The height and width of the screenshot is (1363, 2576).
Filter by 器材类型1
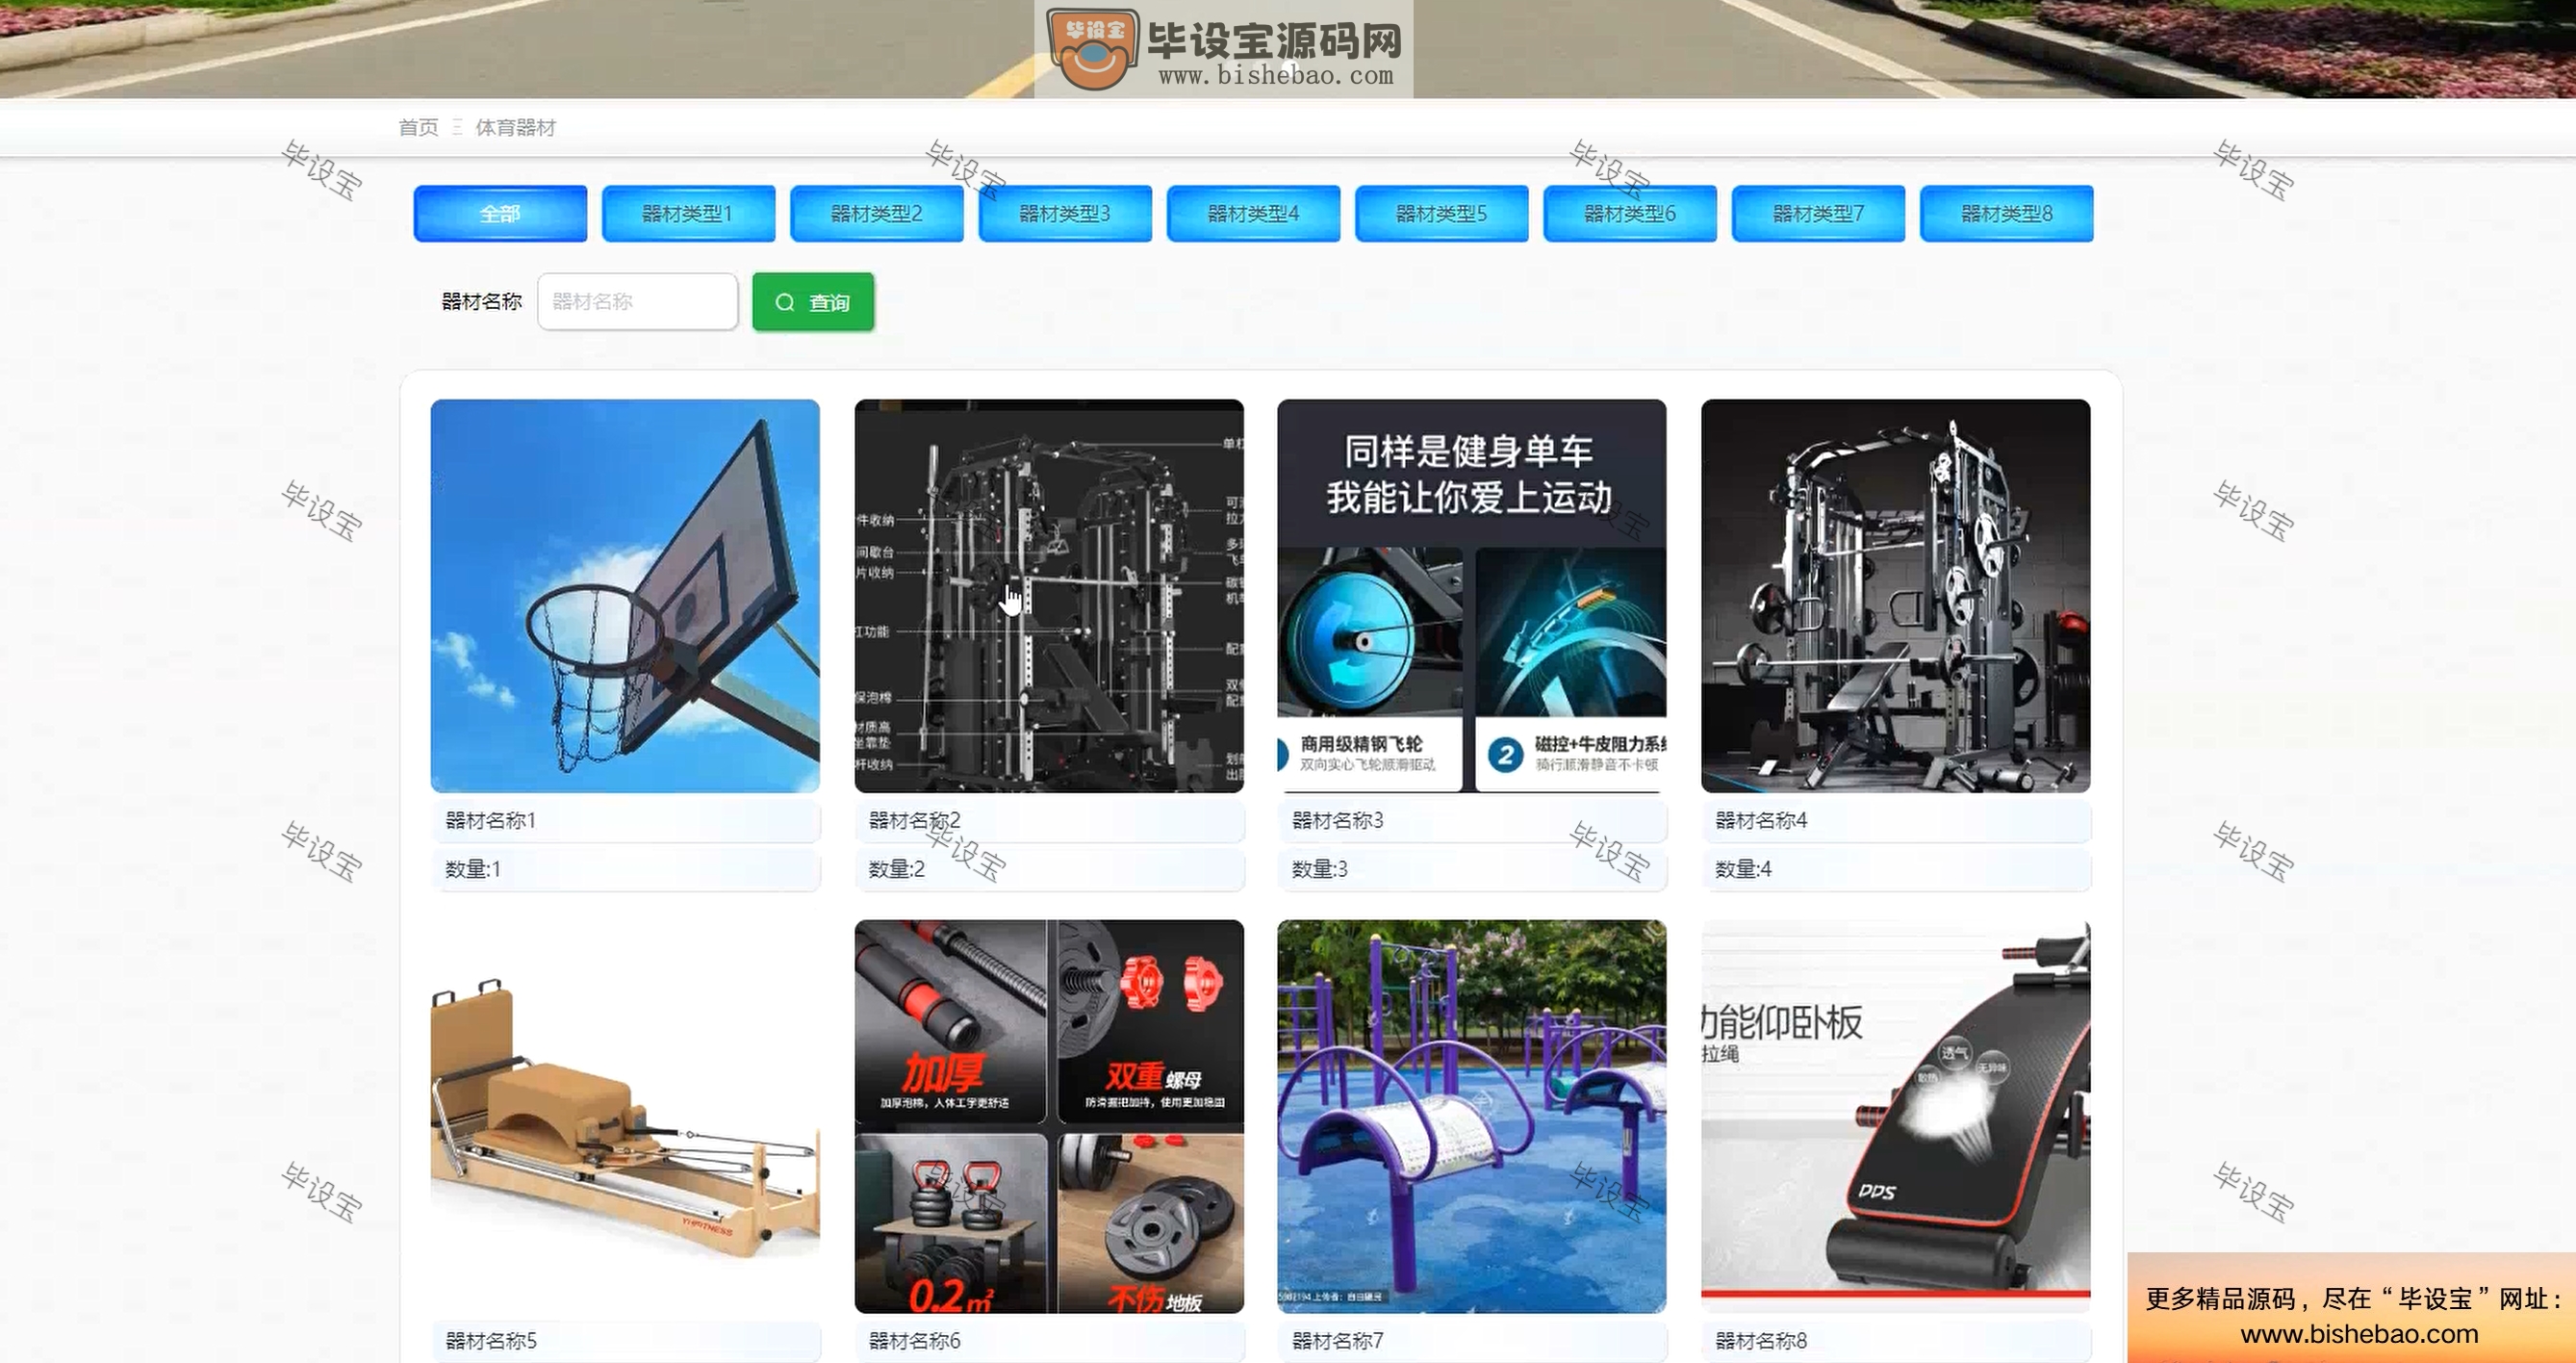(x=688, y=213)
